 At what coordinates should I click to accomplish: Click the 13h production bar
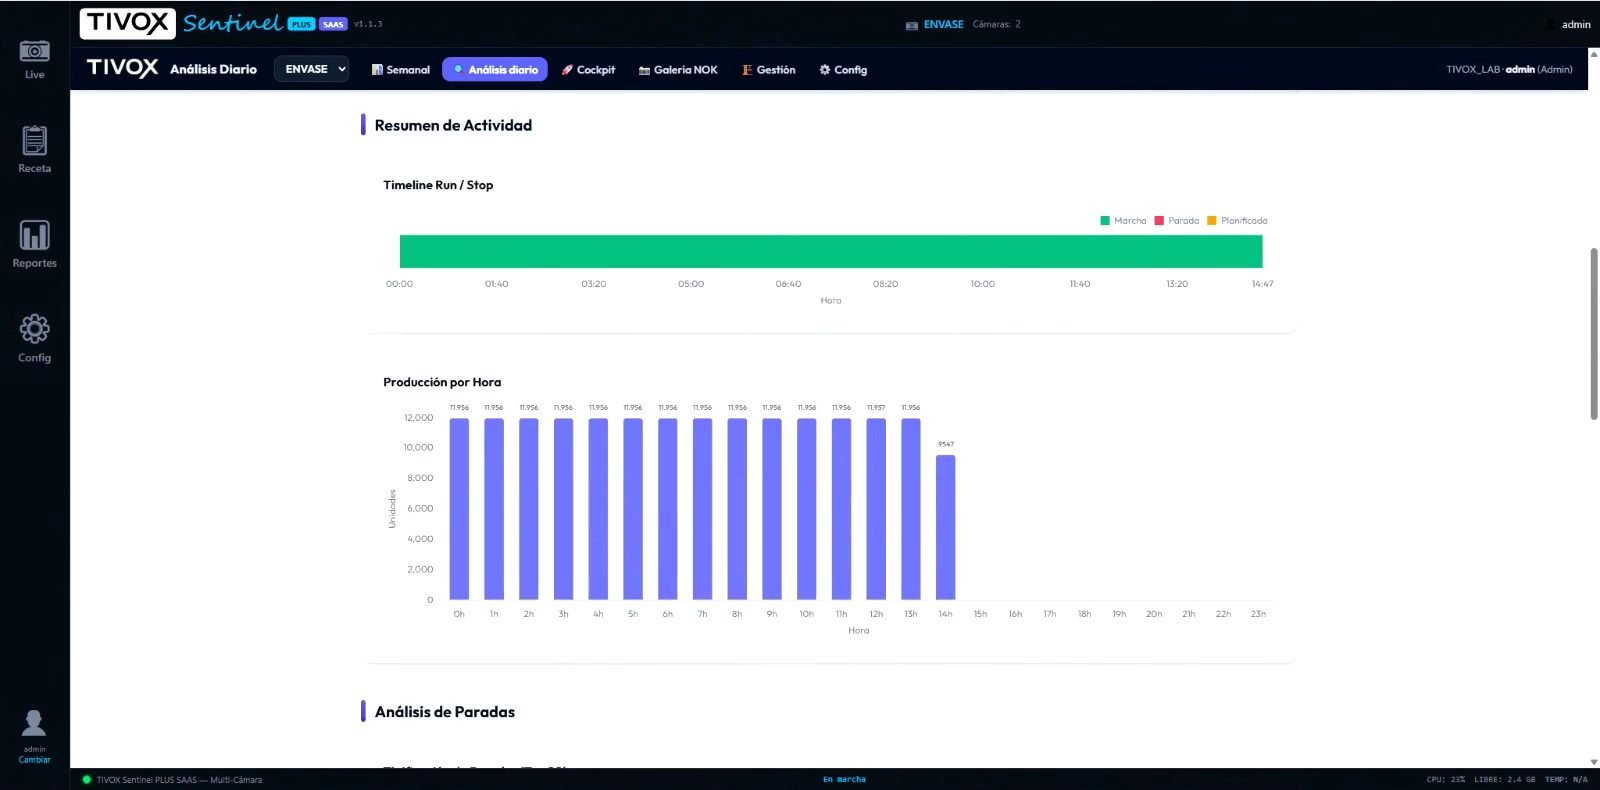click(911, 509)
